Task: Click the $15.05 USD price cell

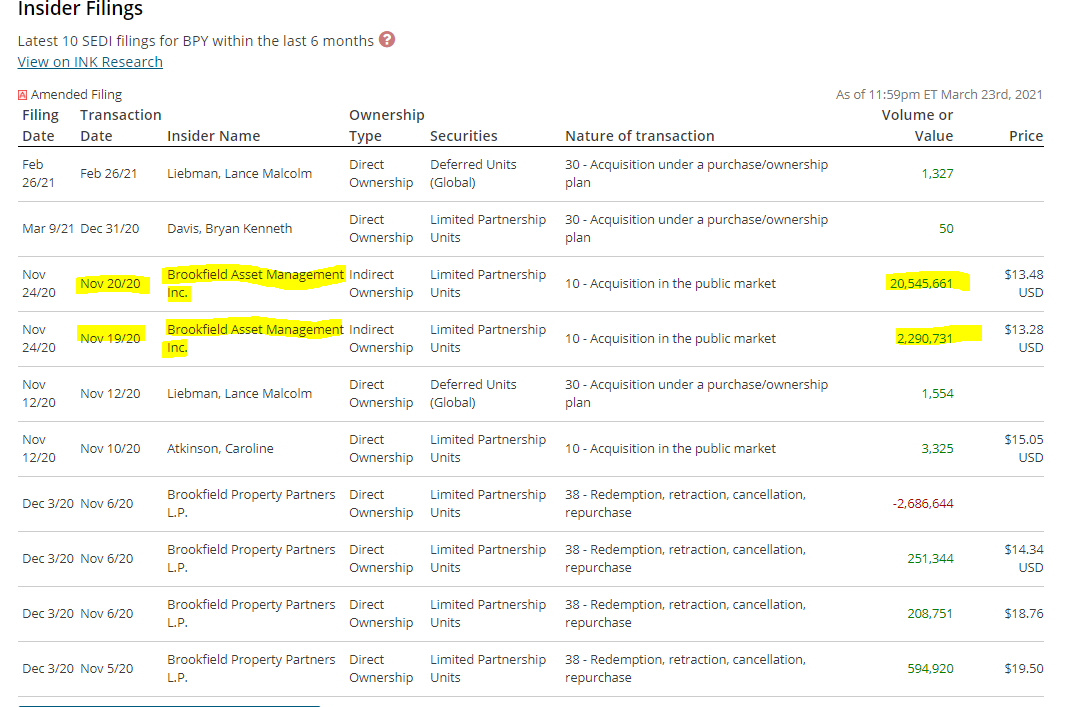Action: click(x=1024, y=448)
